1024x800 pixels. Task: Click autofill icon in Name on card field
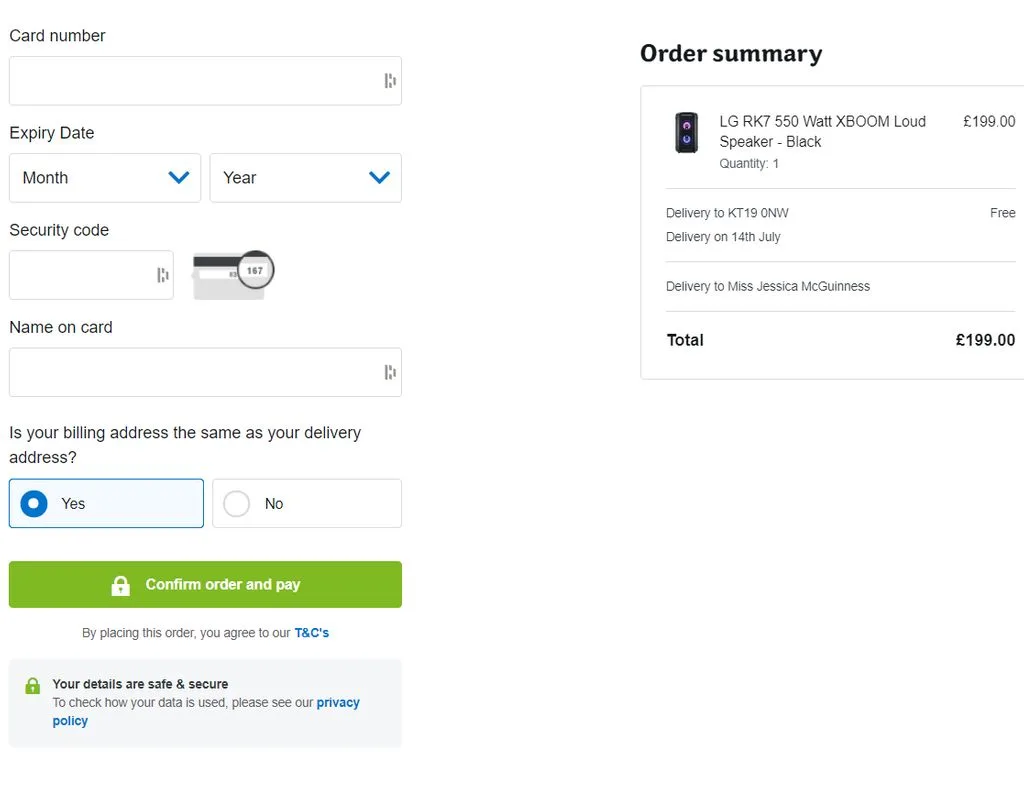[x=390, y=372]
